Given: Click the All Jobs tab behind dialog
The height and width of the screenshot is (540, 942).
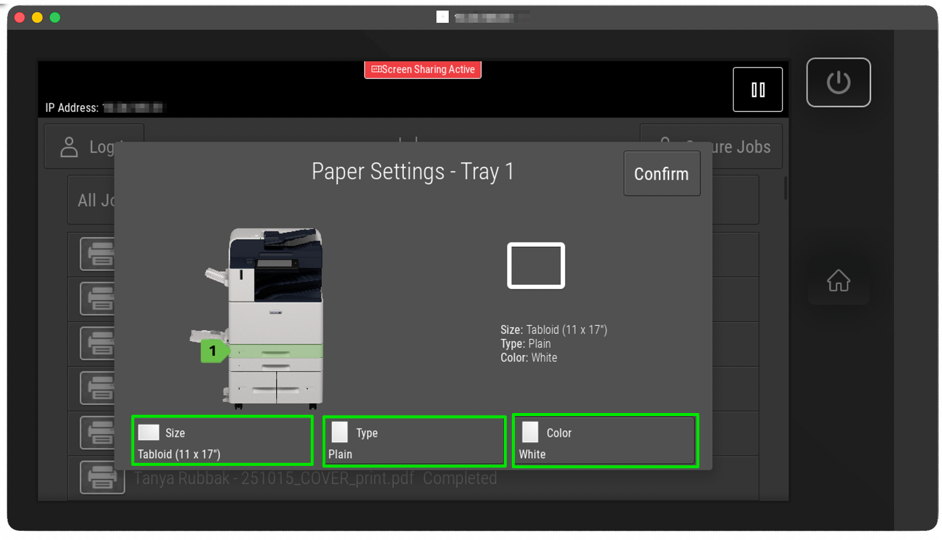Looking at the screenshot, I should tap(95, 200).
